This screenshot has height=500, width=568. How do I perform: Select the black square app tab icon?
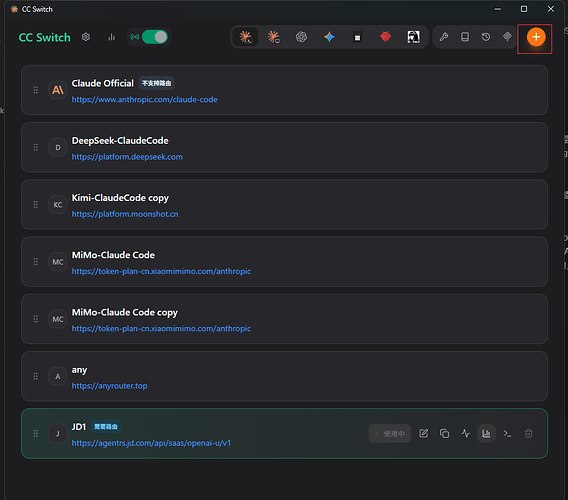[x=357, y=37]
